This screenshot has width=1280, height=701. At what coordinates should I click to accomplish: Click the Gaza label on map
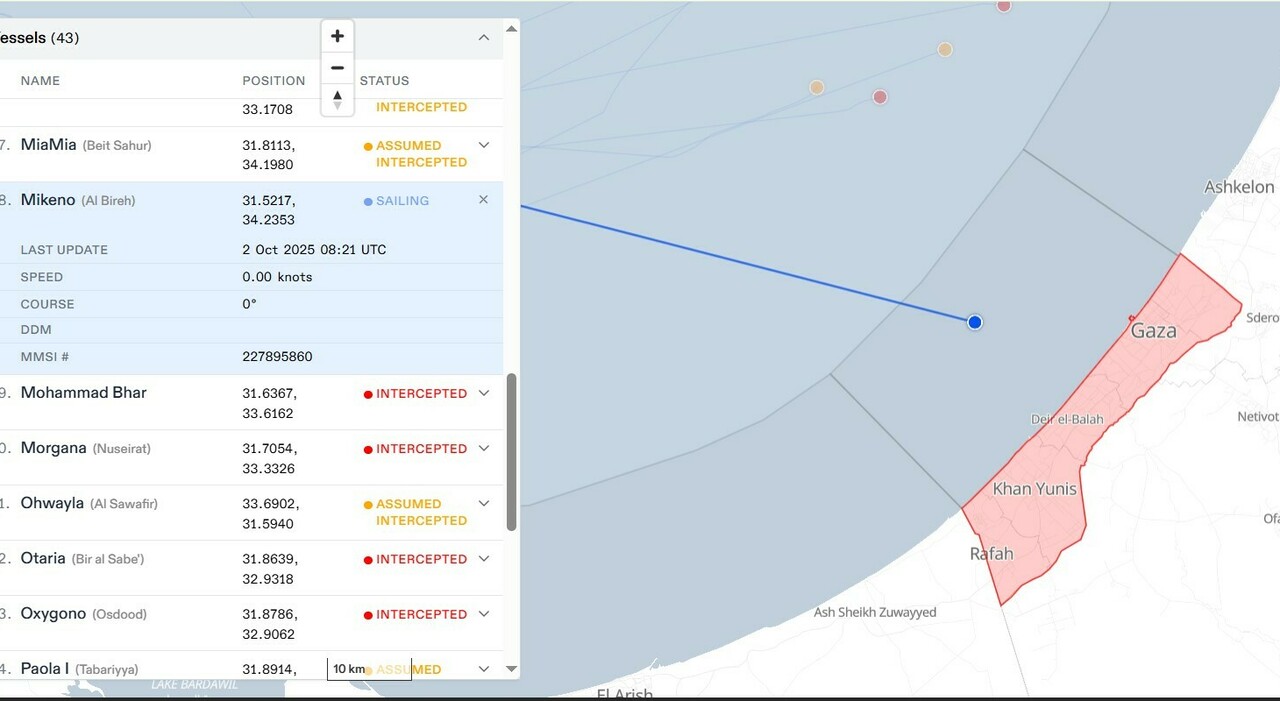pos(1153,331)
